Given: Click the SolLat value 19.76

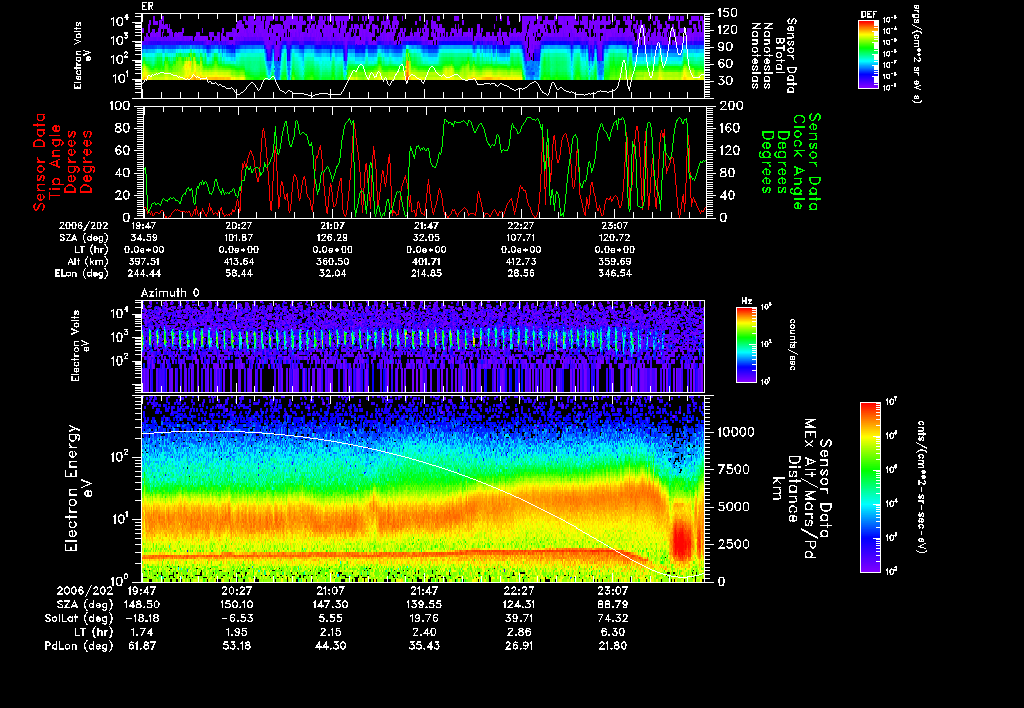Looking at the screenshot, I should click(424, 618).
